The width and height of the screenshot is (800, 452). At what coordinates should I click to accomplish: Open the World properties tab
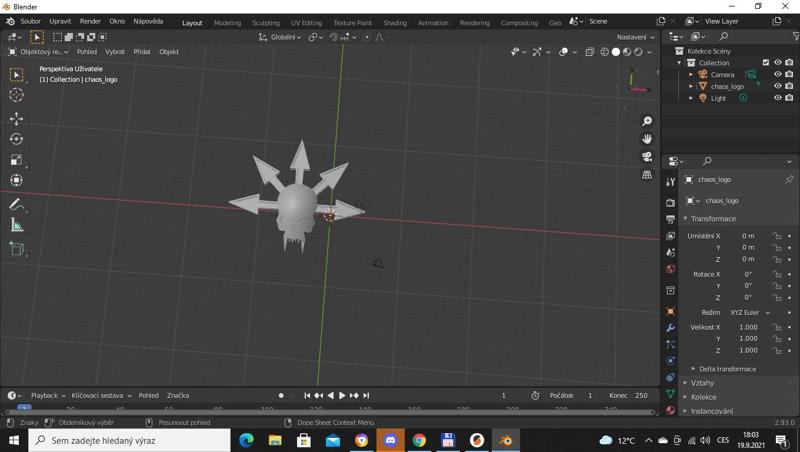pos(670,269)
